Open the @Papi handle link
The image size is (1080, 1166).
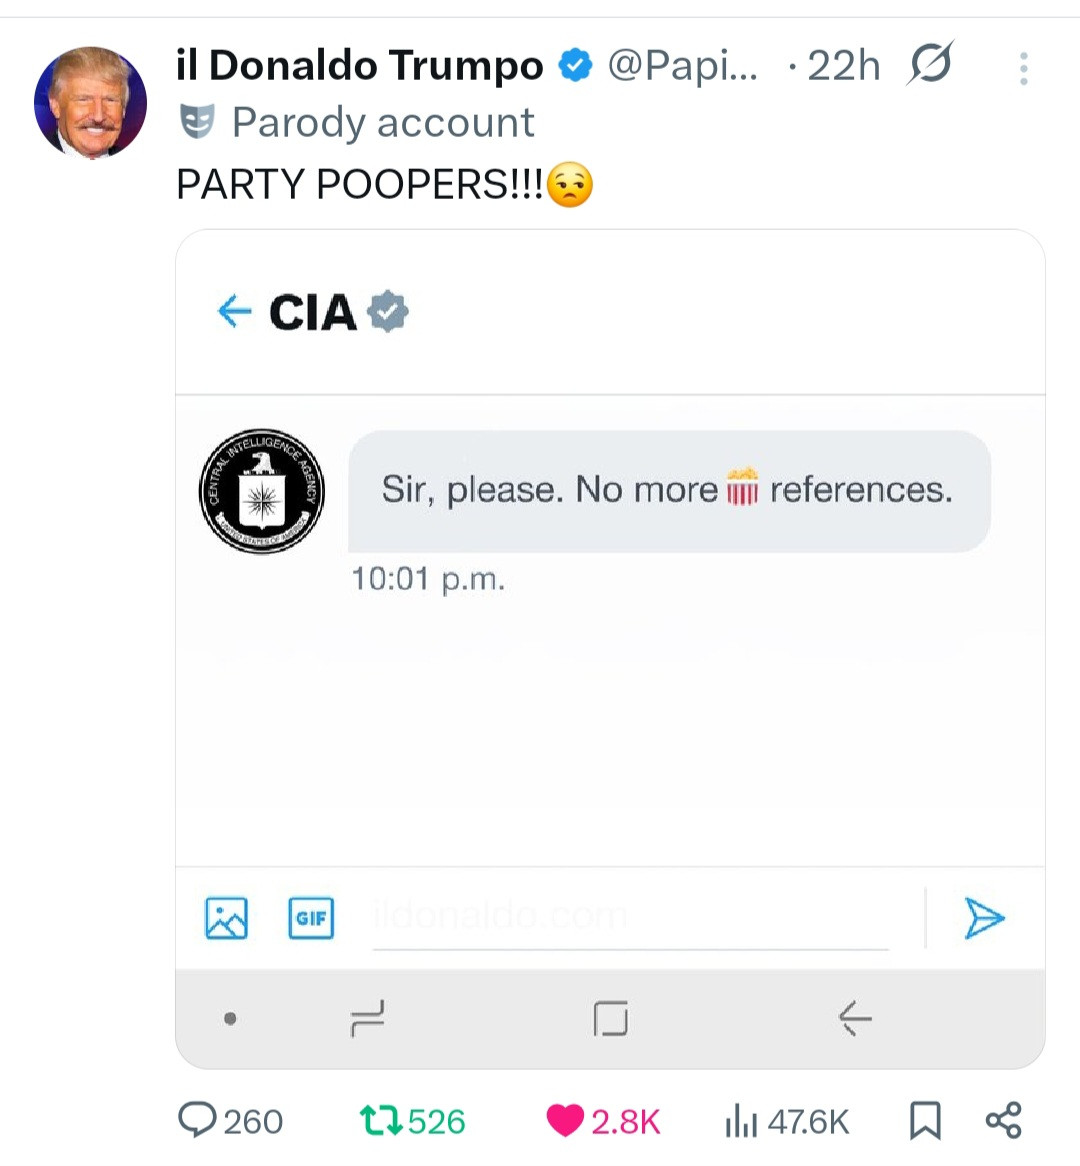pyautogui.click(x=683, y=66)
